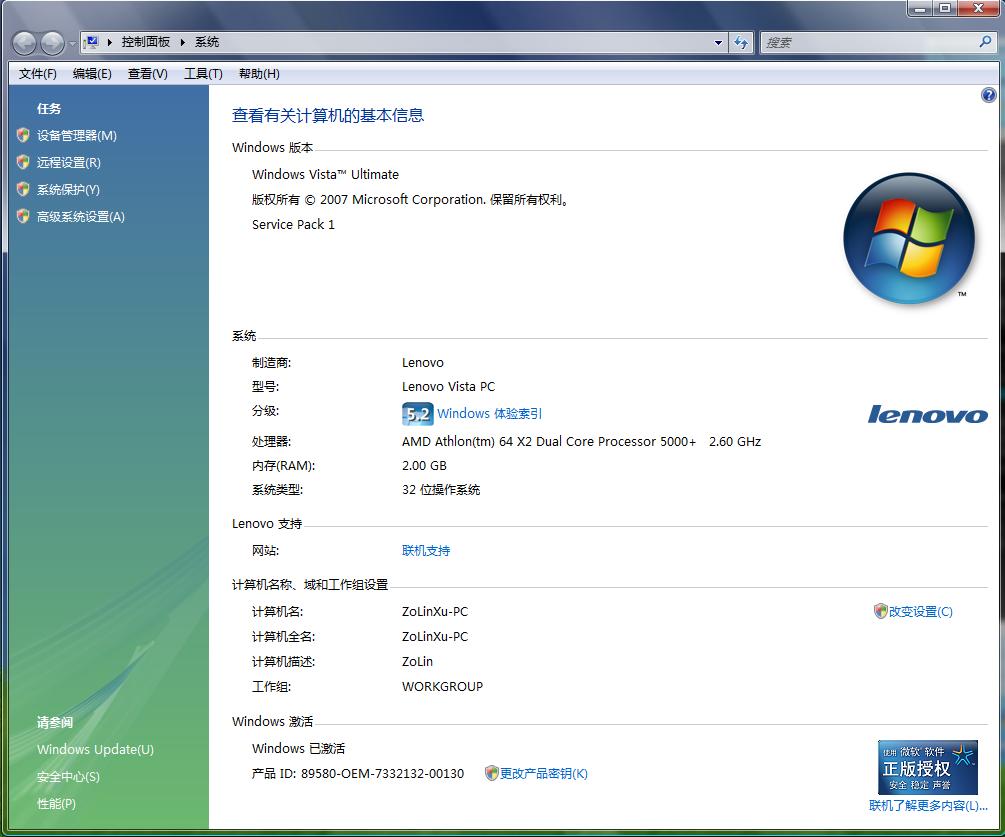This screenshot has height=837, width=1005.
Task: Click the 正版授权 genuine software badge
Action: click(x=927, y=767)
